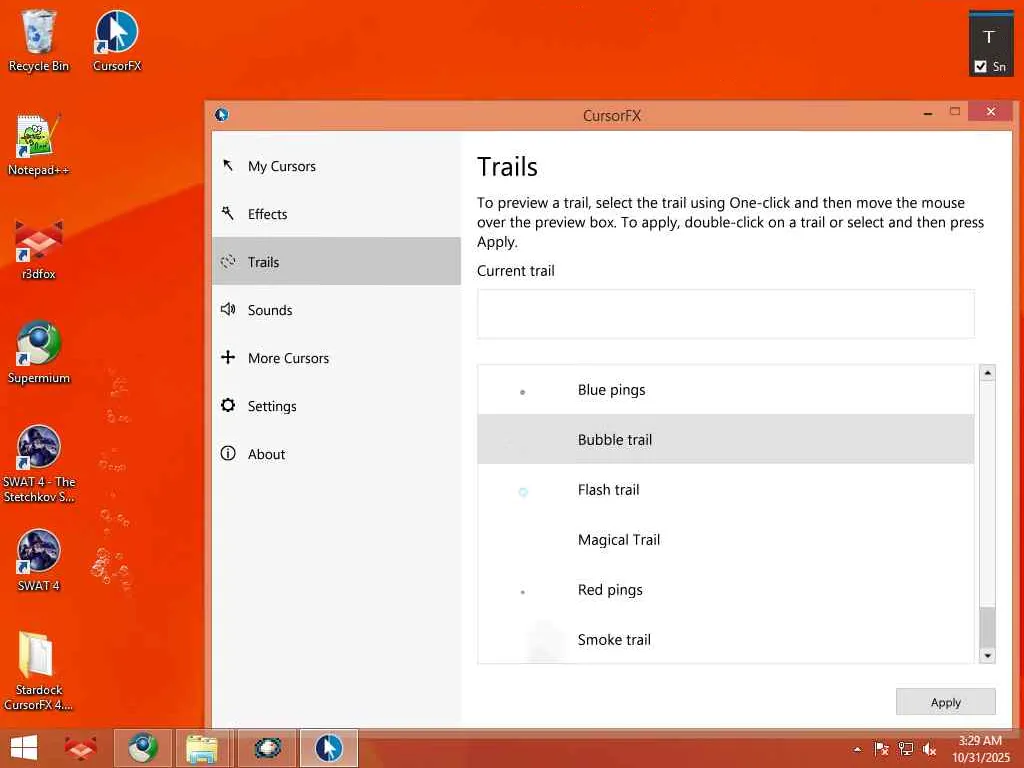Click the CursorFX title bar icon

pos(221,115)
